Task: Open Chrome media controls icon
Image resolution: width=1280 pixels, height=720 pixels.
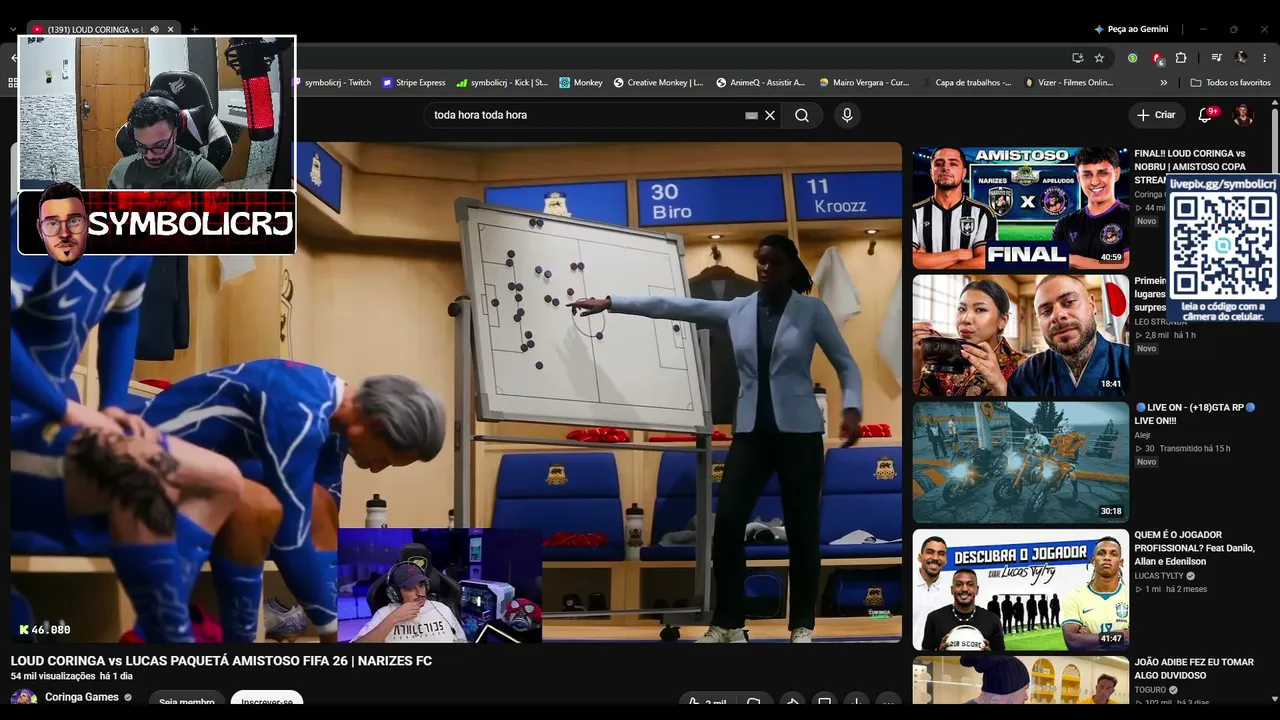Action: [x=1217, y=58]
